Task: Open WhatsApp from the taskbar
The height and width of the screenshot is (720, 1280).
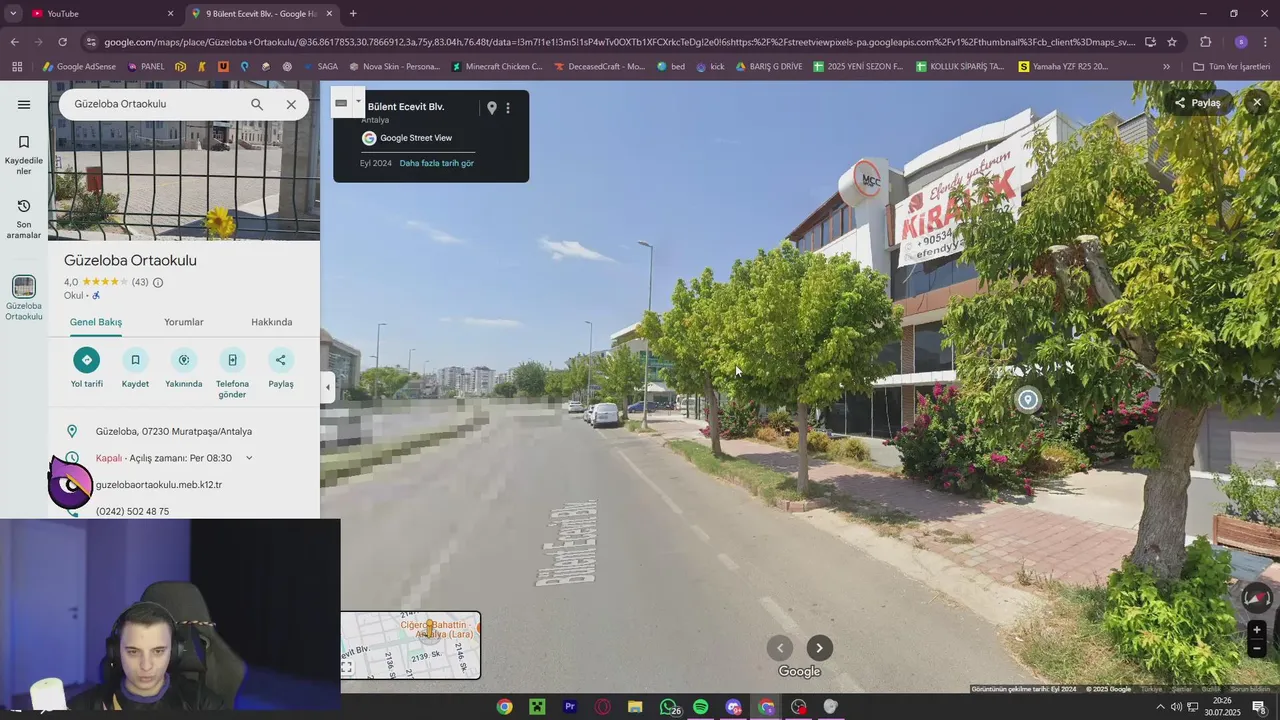Action: 669,707
